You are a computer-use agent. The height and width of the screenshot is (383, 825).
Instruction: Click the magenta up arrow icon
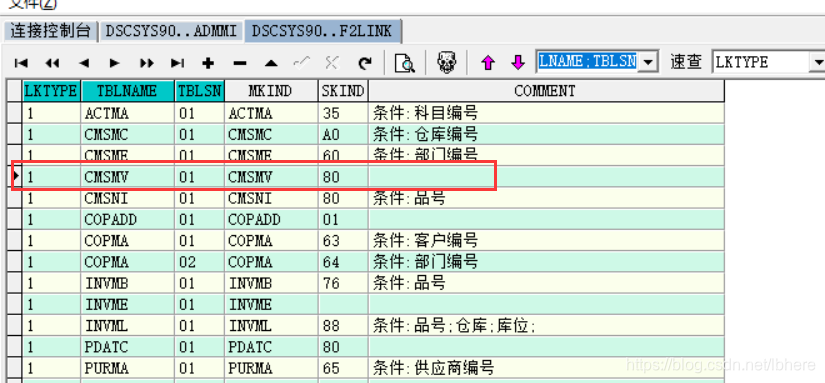click(x=488, y=63)
